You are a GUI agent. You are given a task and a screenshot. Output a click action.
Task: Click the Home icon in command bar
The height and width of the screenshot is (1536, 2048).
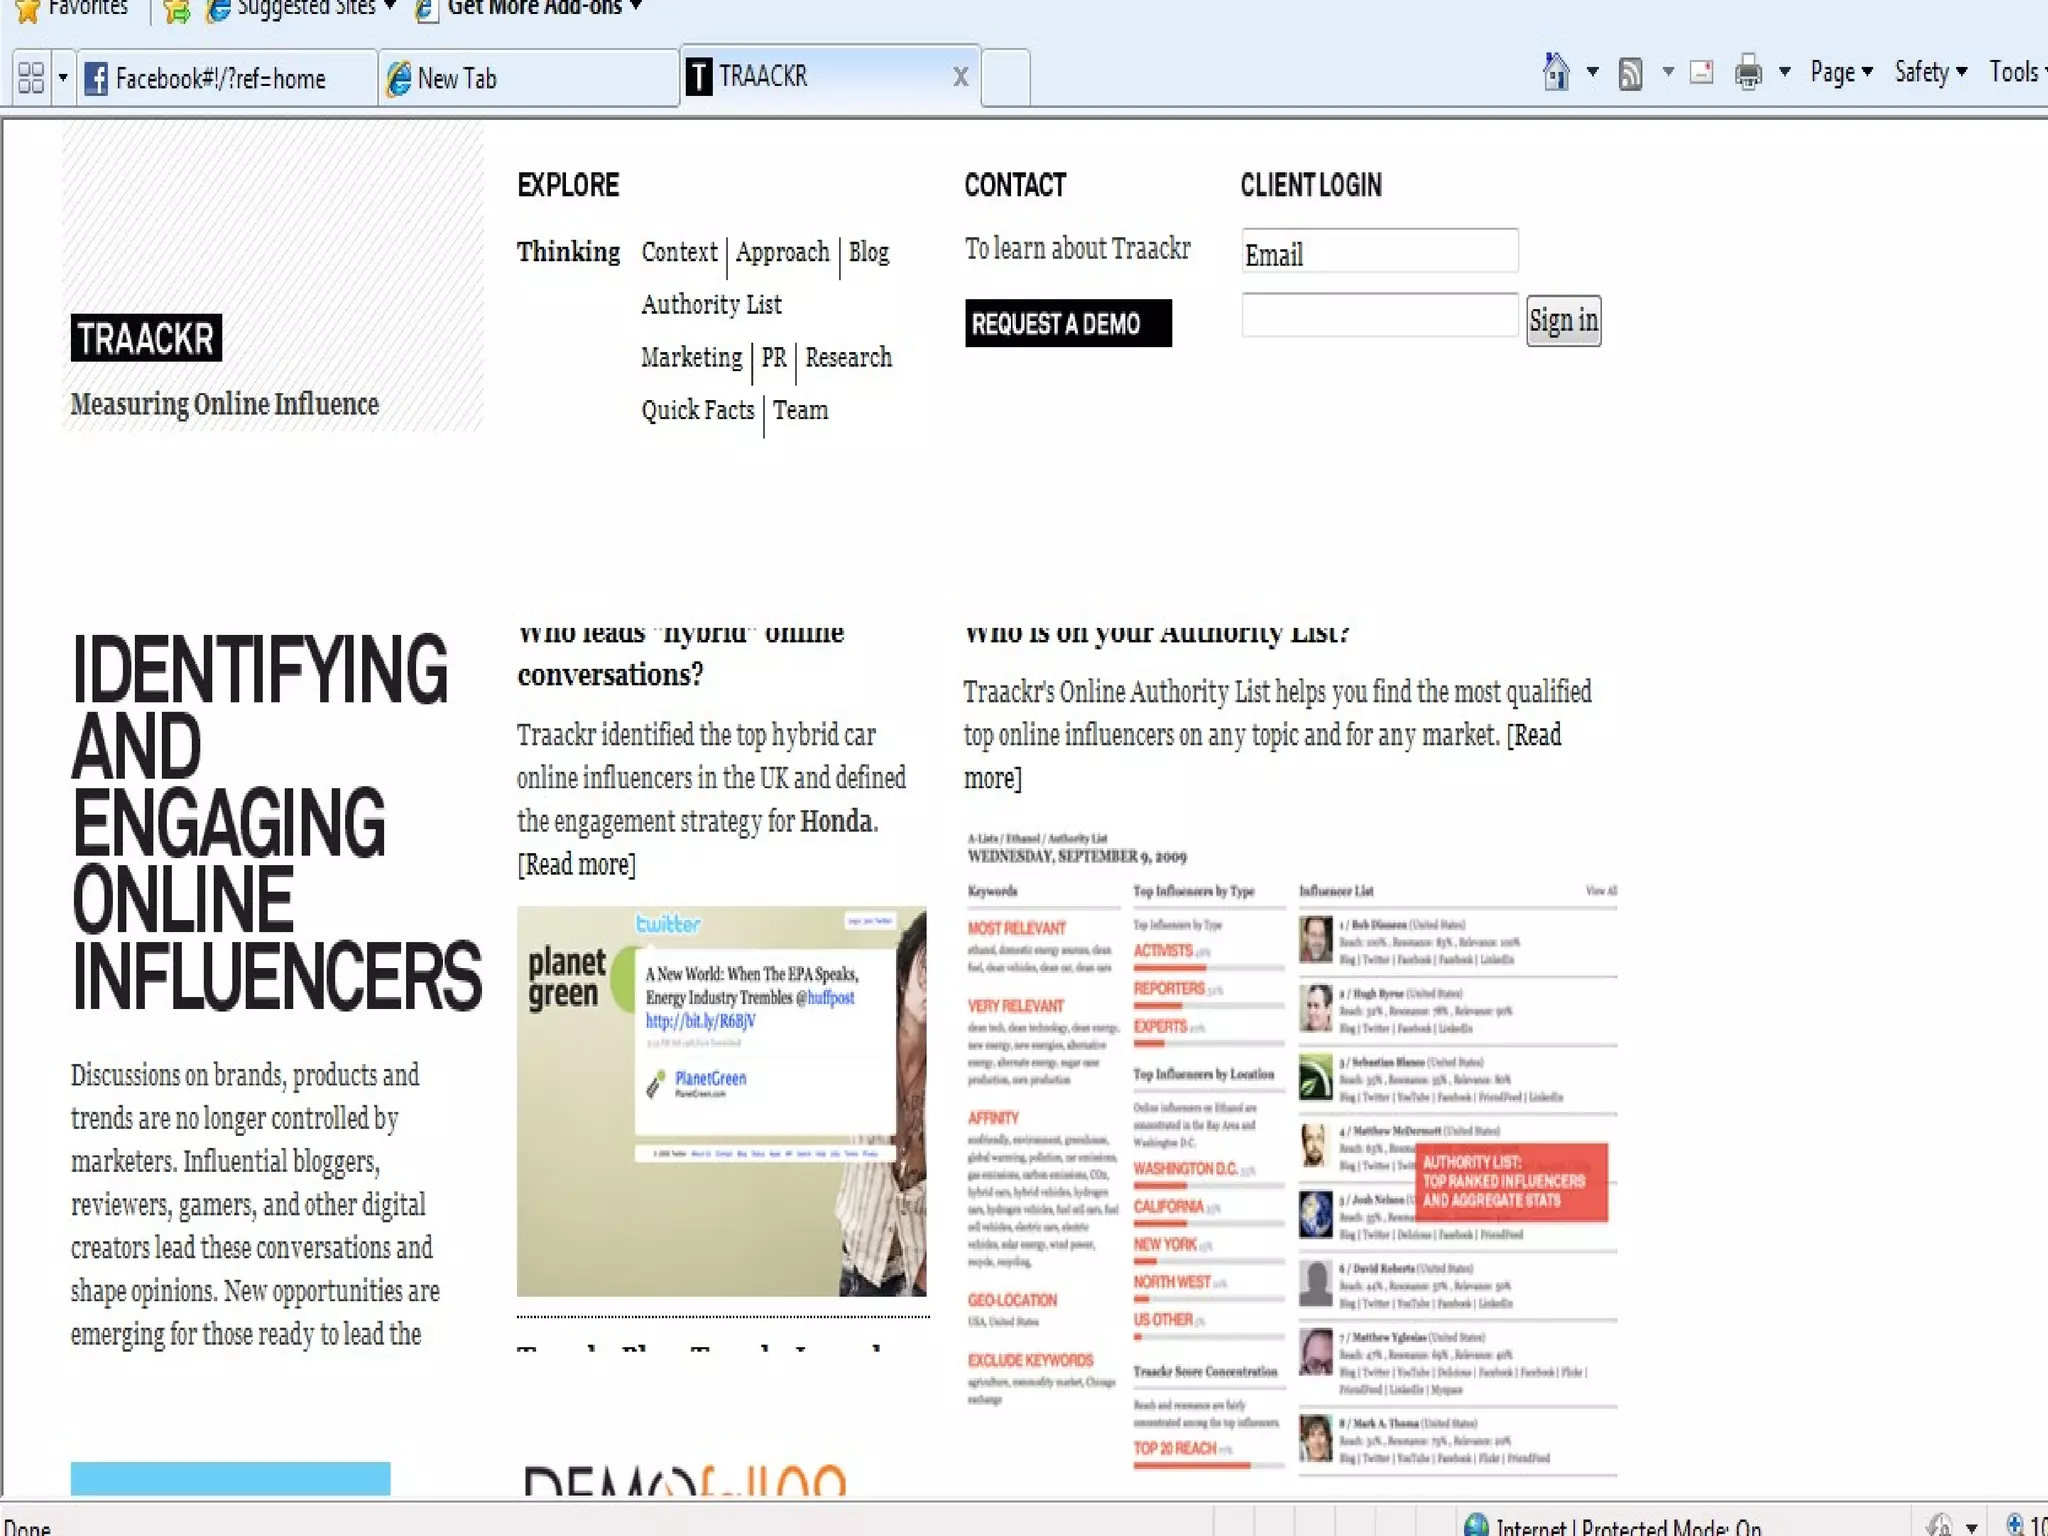(1556, 72)
